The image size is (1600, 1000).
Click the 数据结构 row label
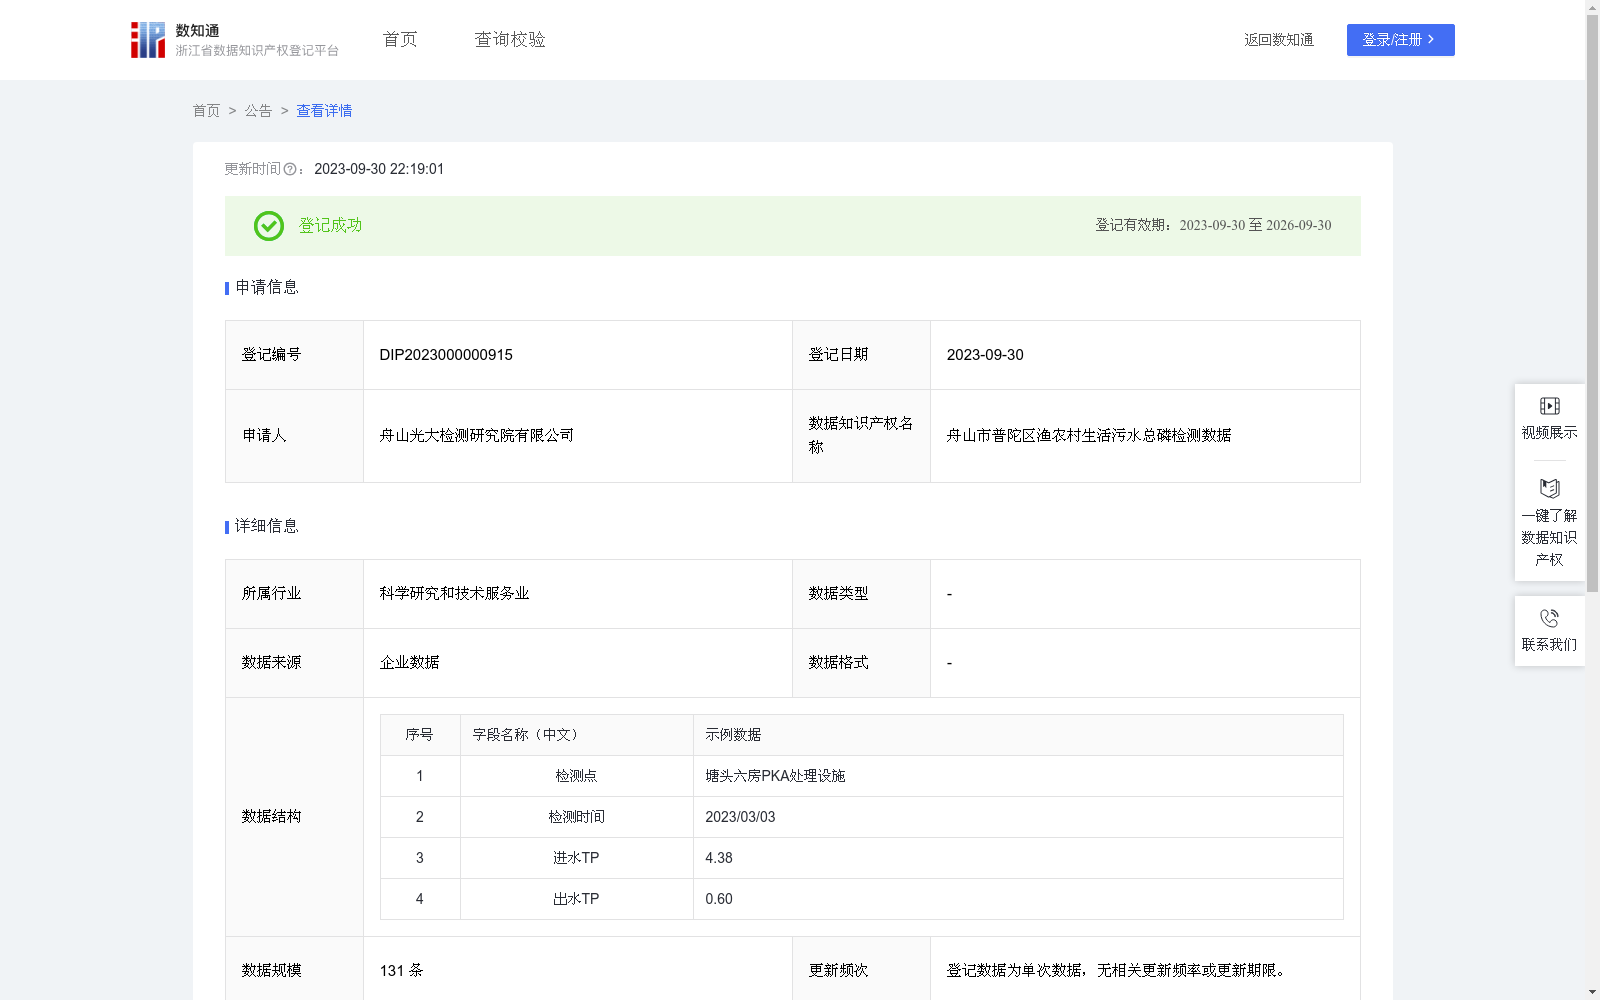[x=271, y=817]
